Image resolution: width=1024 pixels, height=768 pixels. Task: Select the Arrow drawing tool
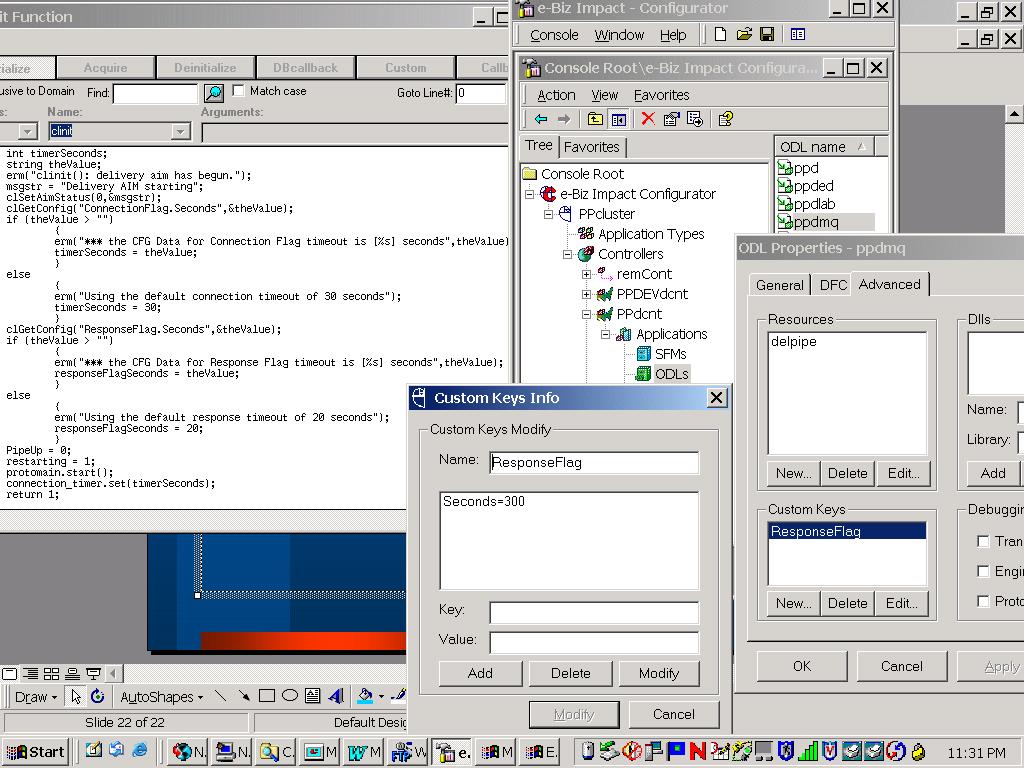pyautogui.click(x=244, y=696)
